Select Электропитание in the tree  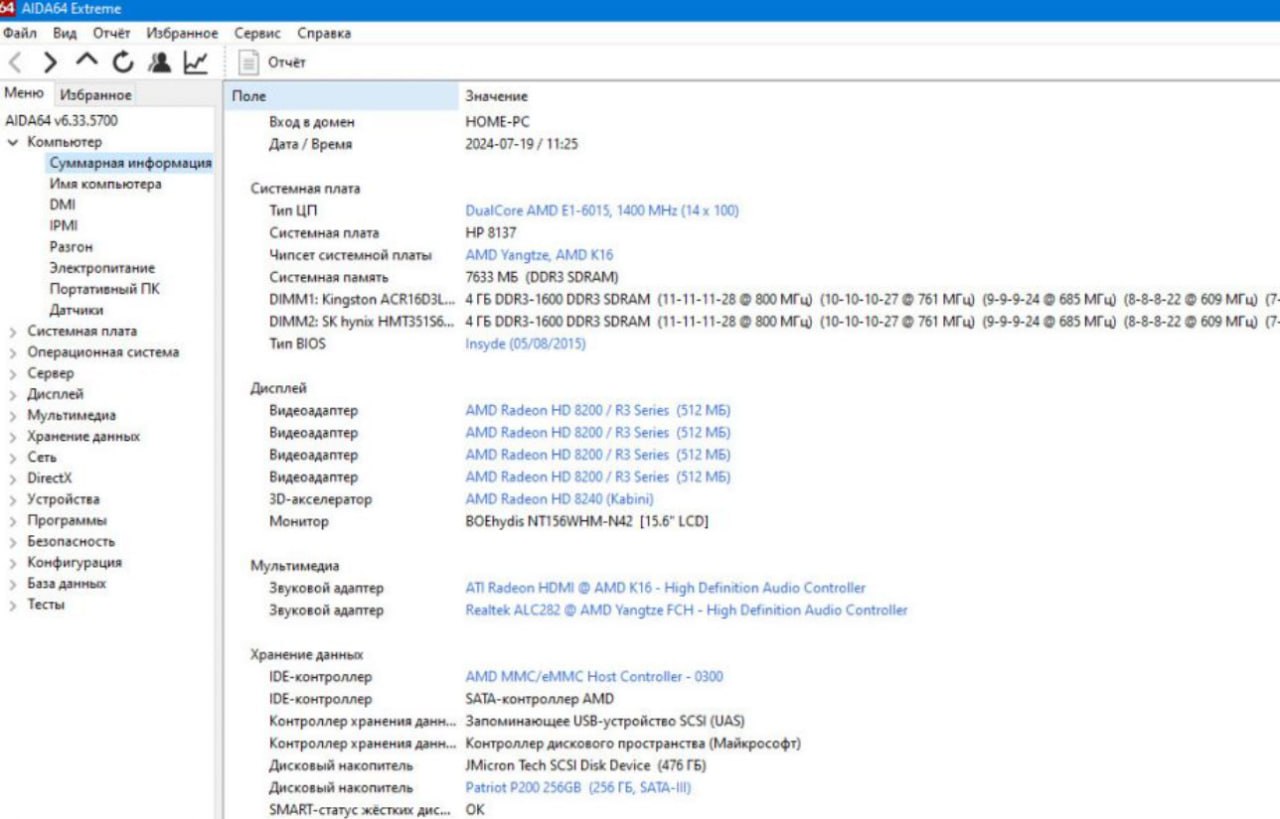pyautogui.click(x=102, y=268)
